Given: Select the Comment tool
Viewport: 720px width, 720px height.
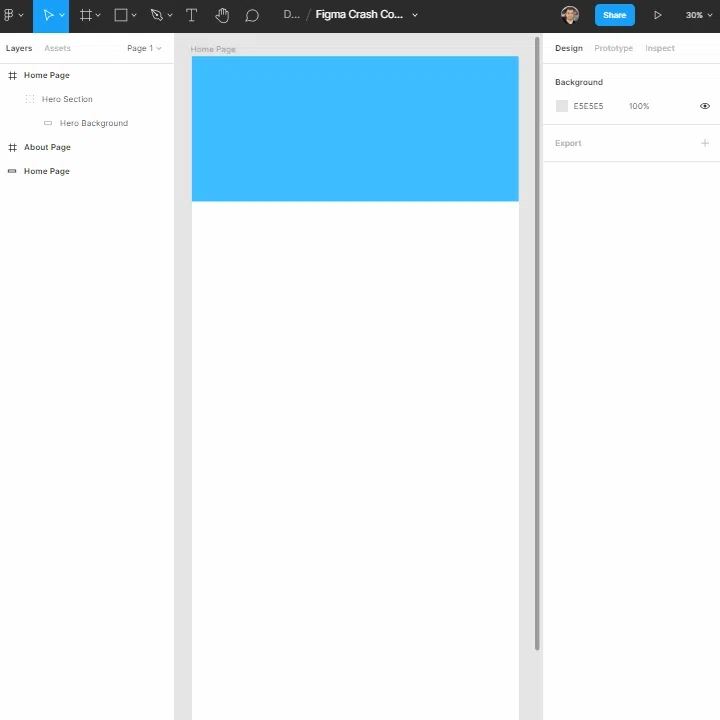Looking at the screenshot, I should coord(252,16).
